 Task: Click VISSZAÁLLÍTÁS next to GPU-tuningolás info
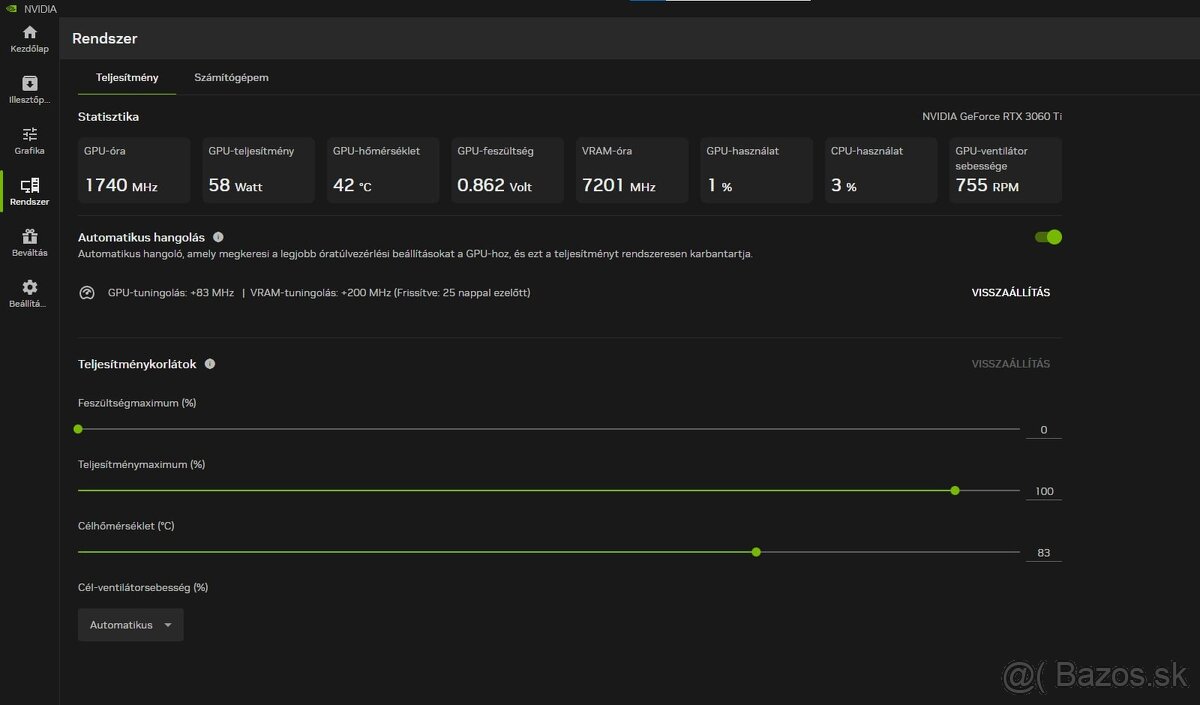pos(1010,293)
